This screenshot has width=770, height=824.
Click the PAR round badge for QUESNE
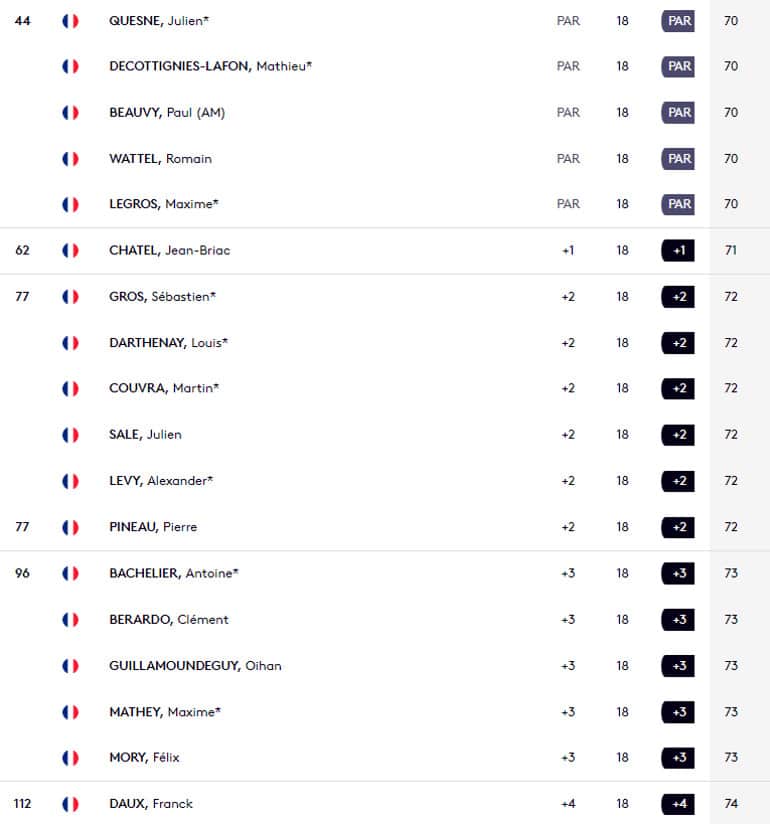tap(677, 21)
